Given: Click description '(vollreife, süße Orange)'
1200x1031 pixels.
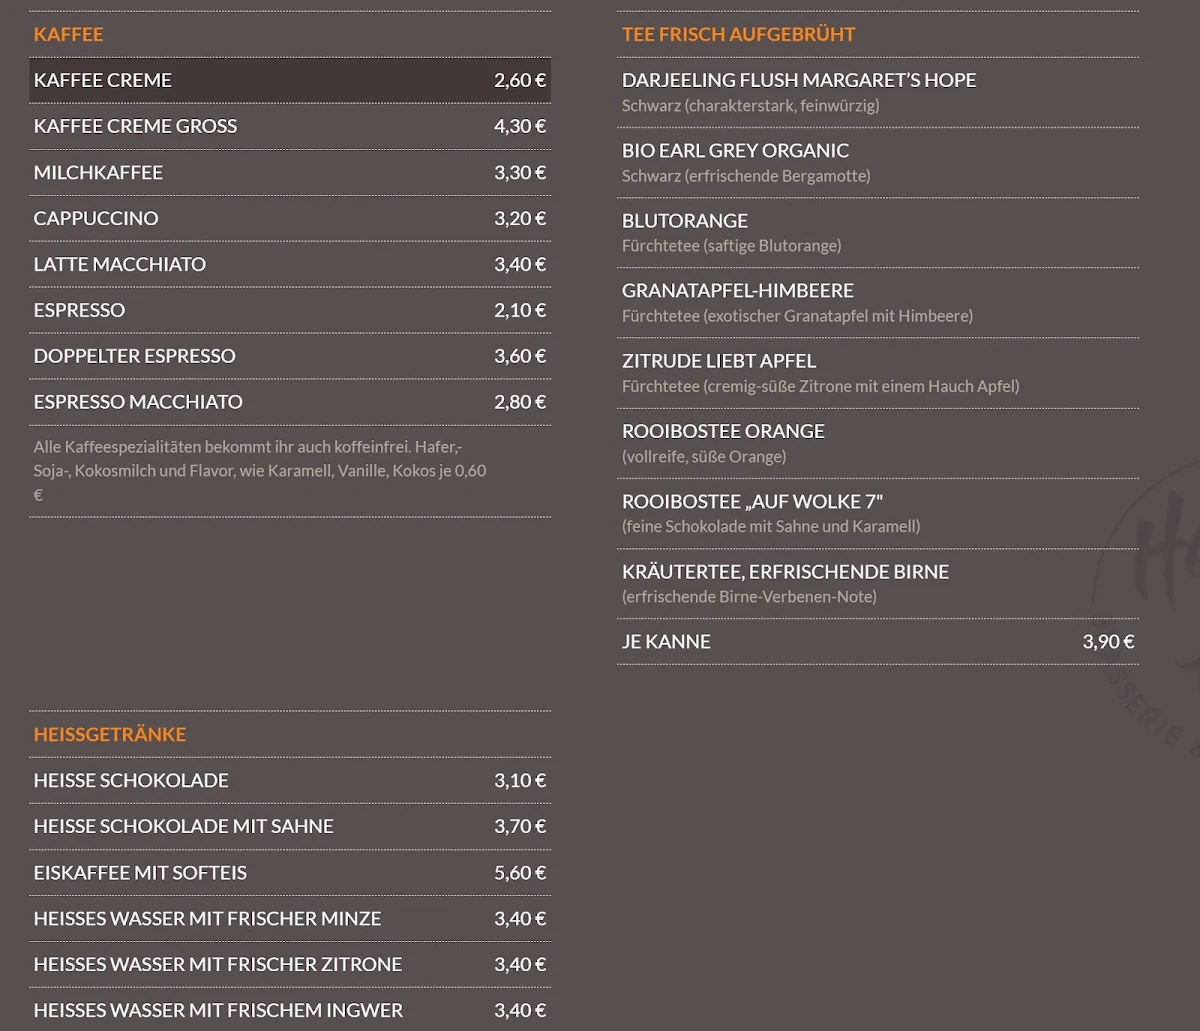Looking at the screenshot, I should pos(704,457).
